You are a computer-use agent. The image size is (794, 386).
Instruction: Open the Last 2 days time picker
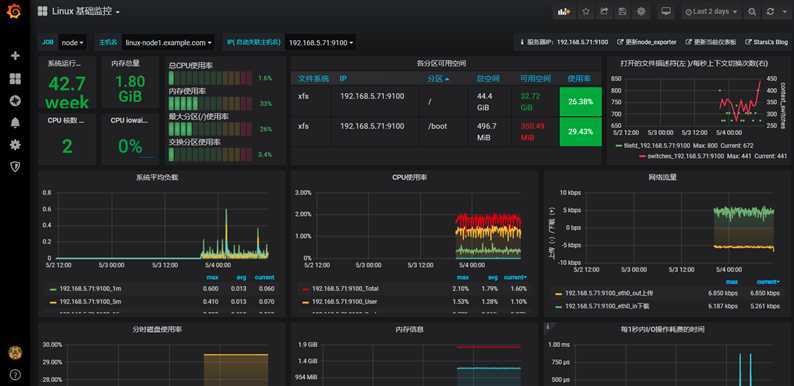click(x=711, y=12)
